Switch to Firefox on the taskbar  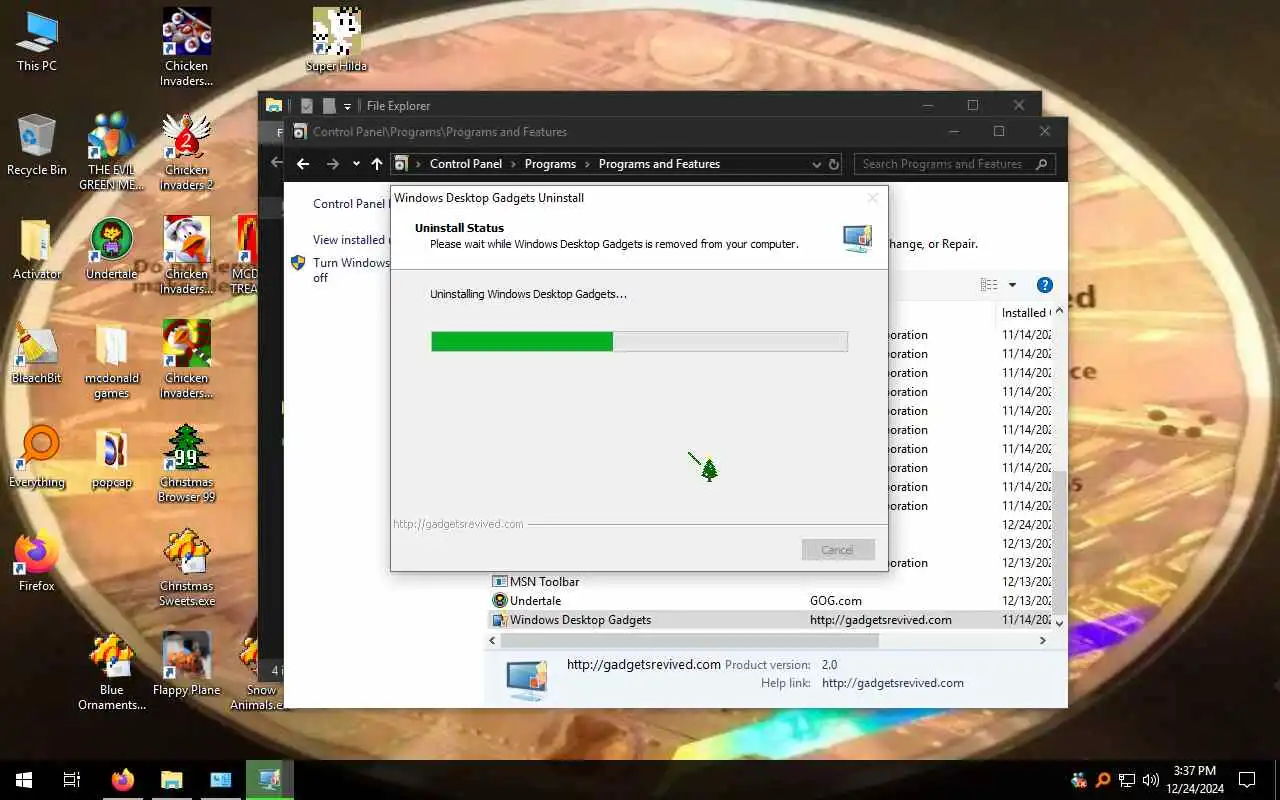122,780
